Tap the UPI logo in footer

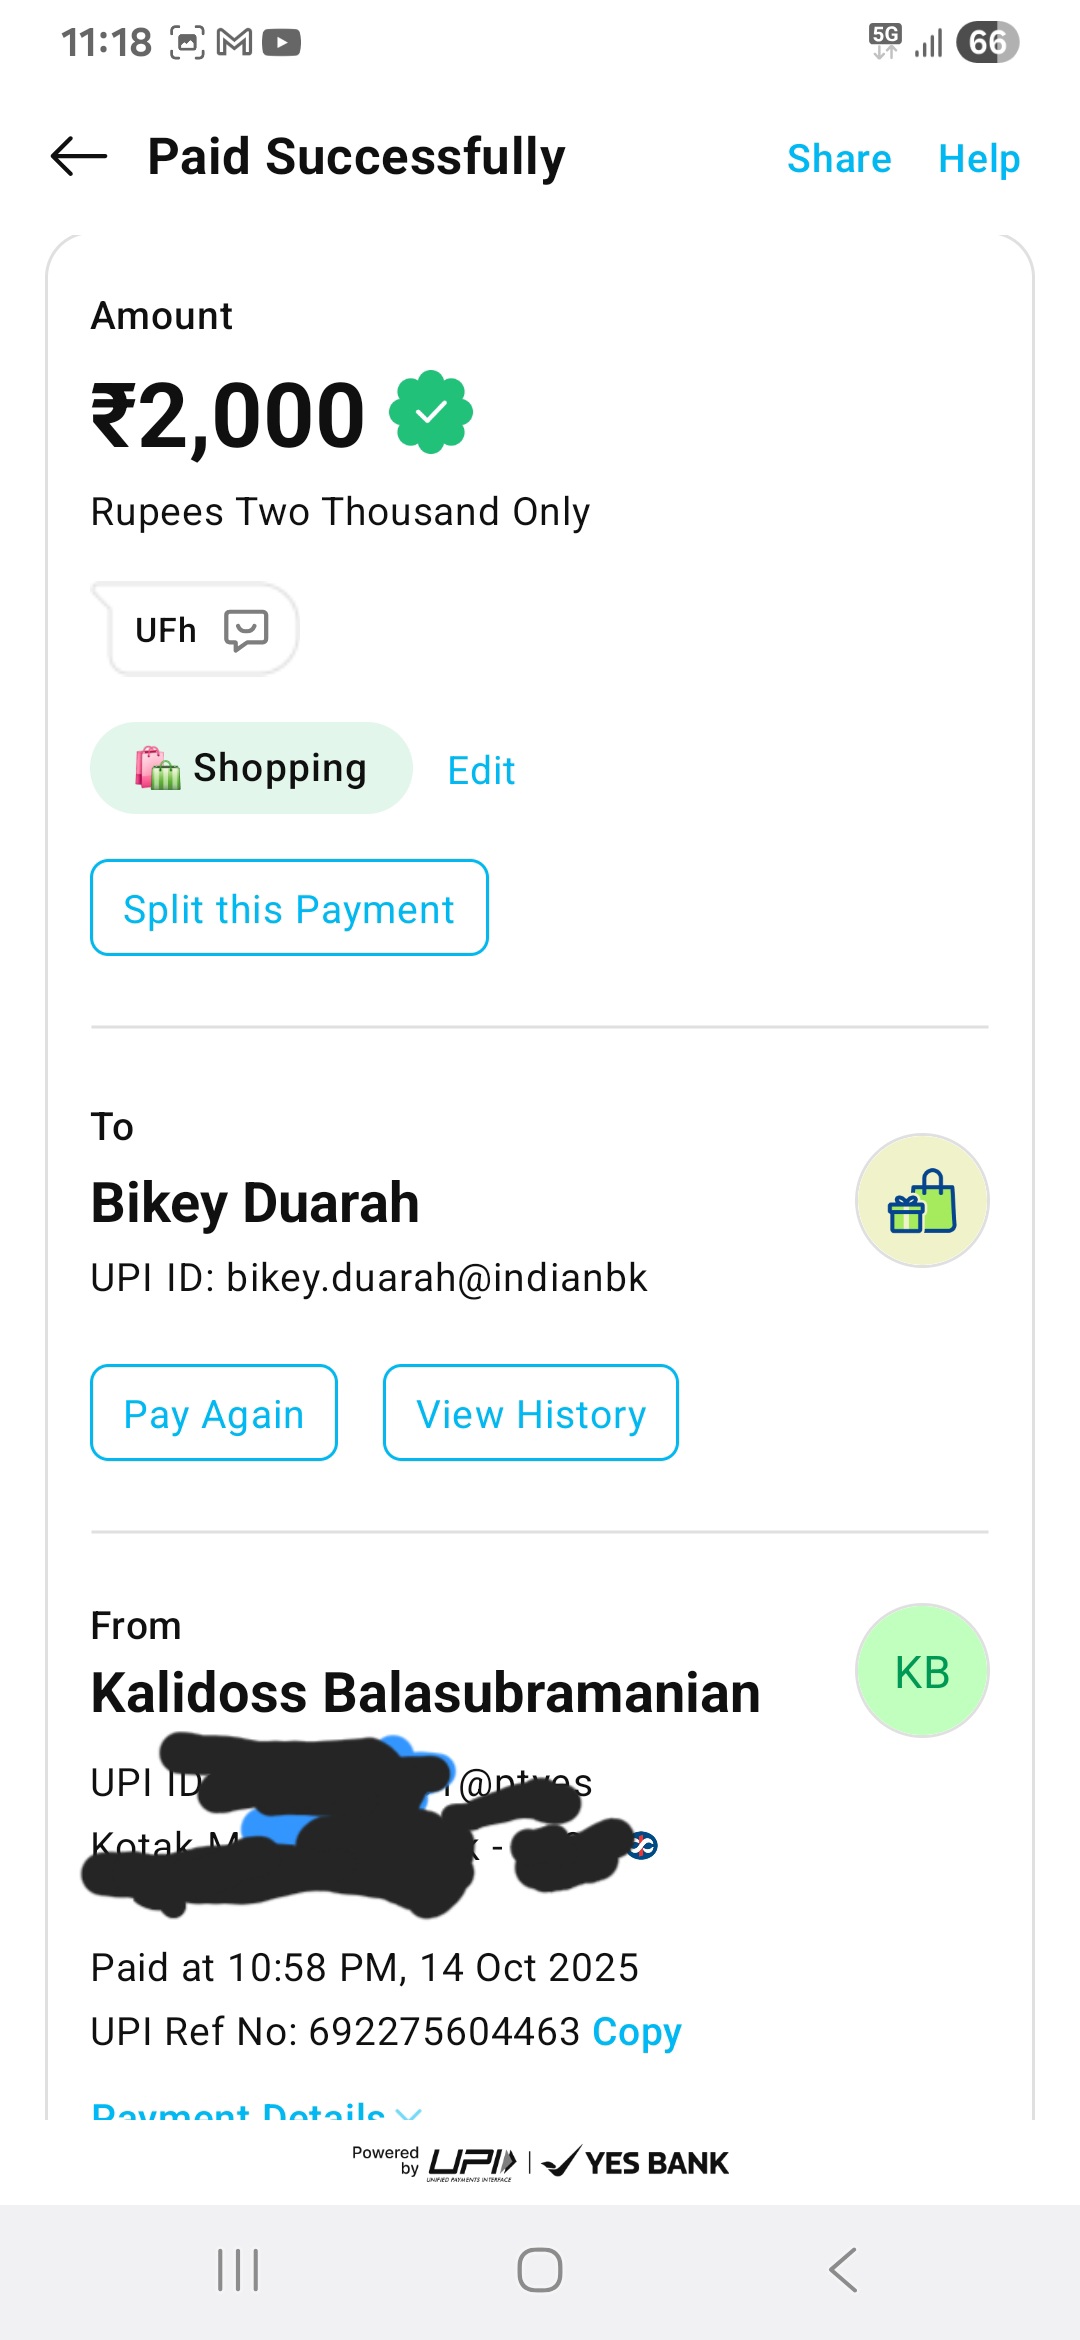coord(472,2163)
